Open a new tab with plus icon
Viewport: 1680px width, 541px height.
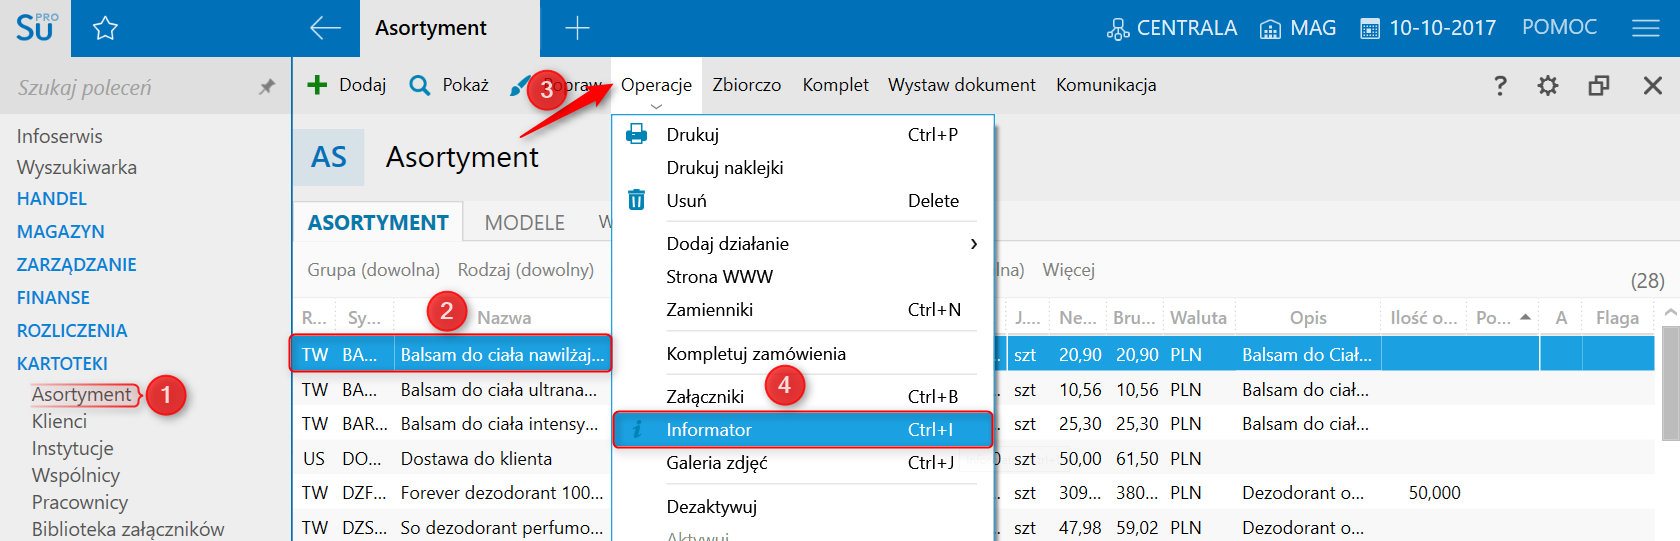pyautogui.click(x=577, y=28)
